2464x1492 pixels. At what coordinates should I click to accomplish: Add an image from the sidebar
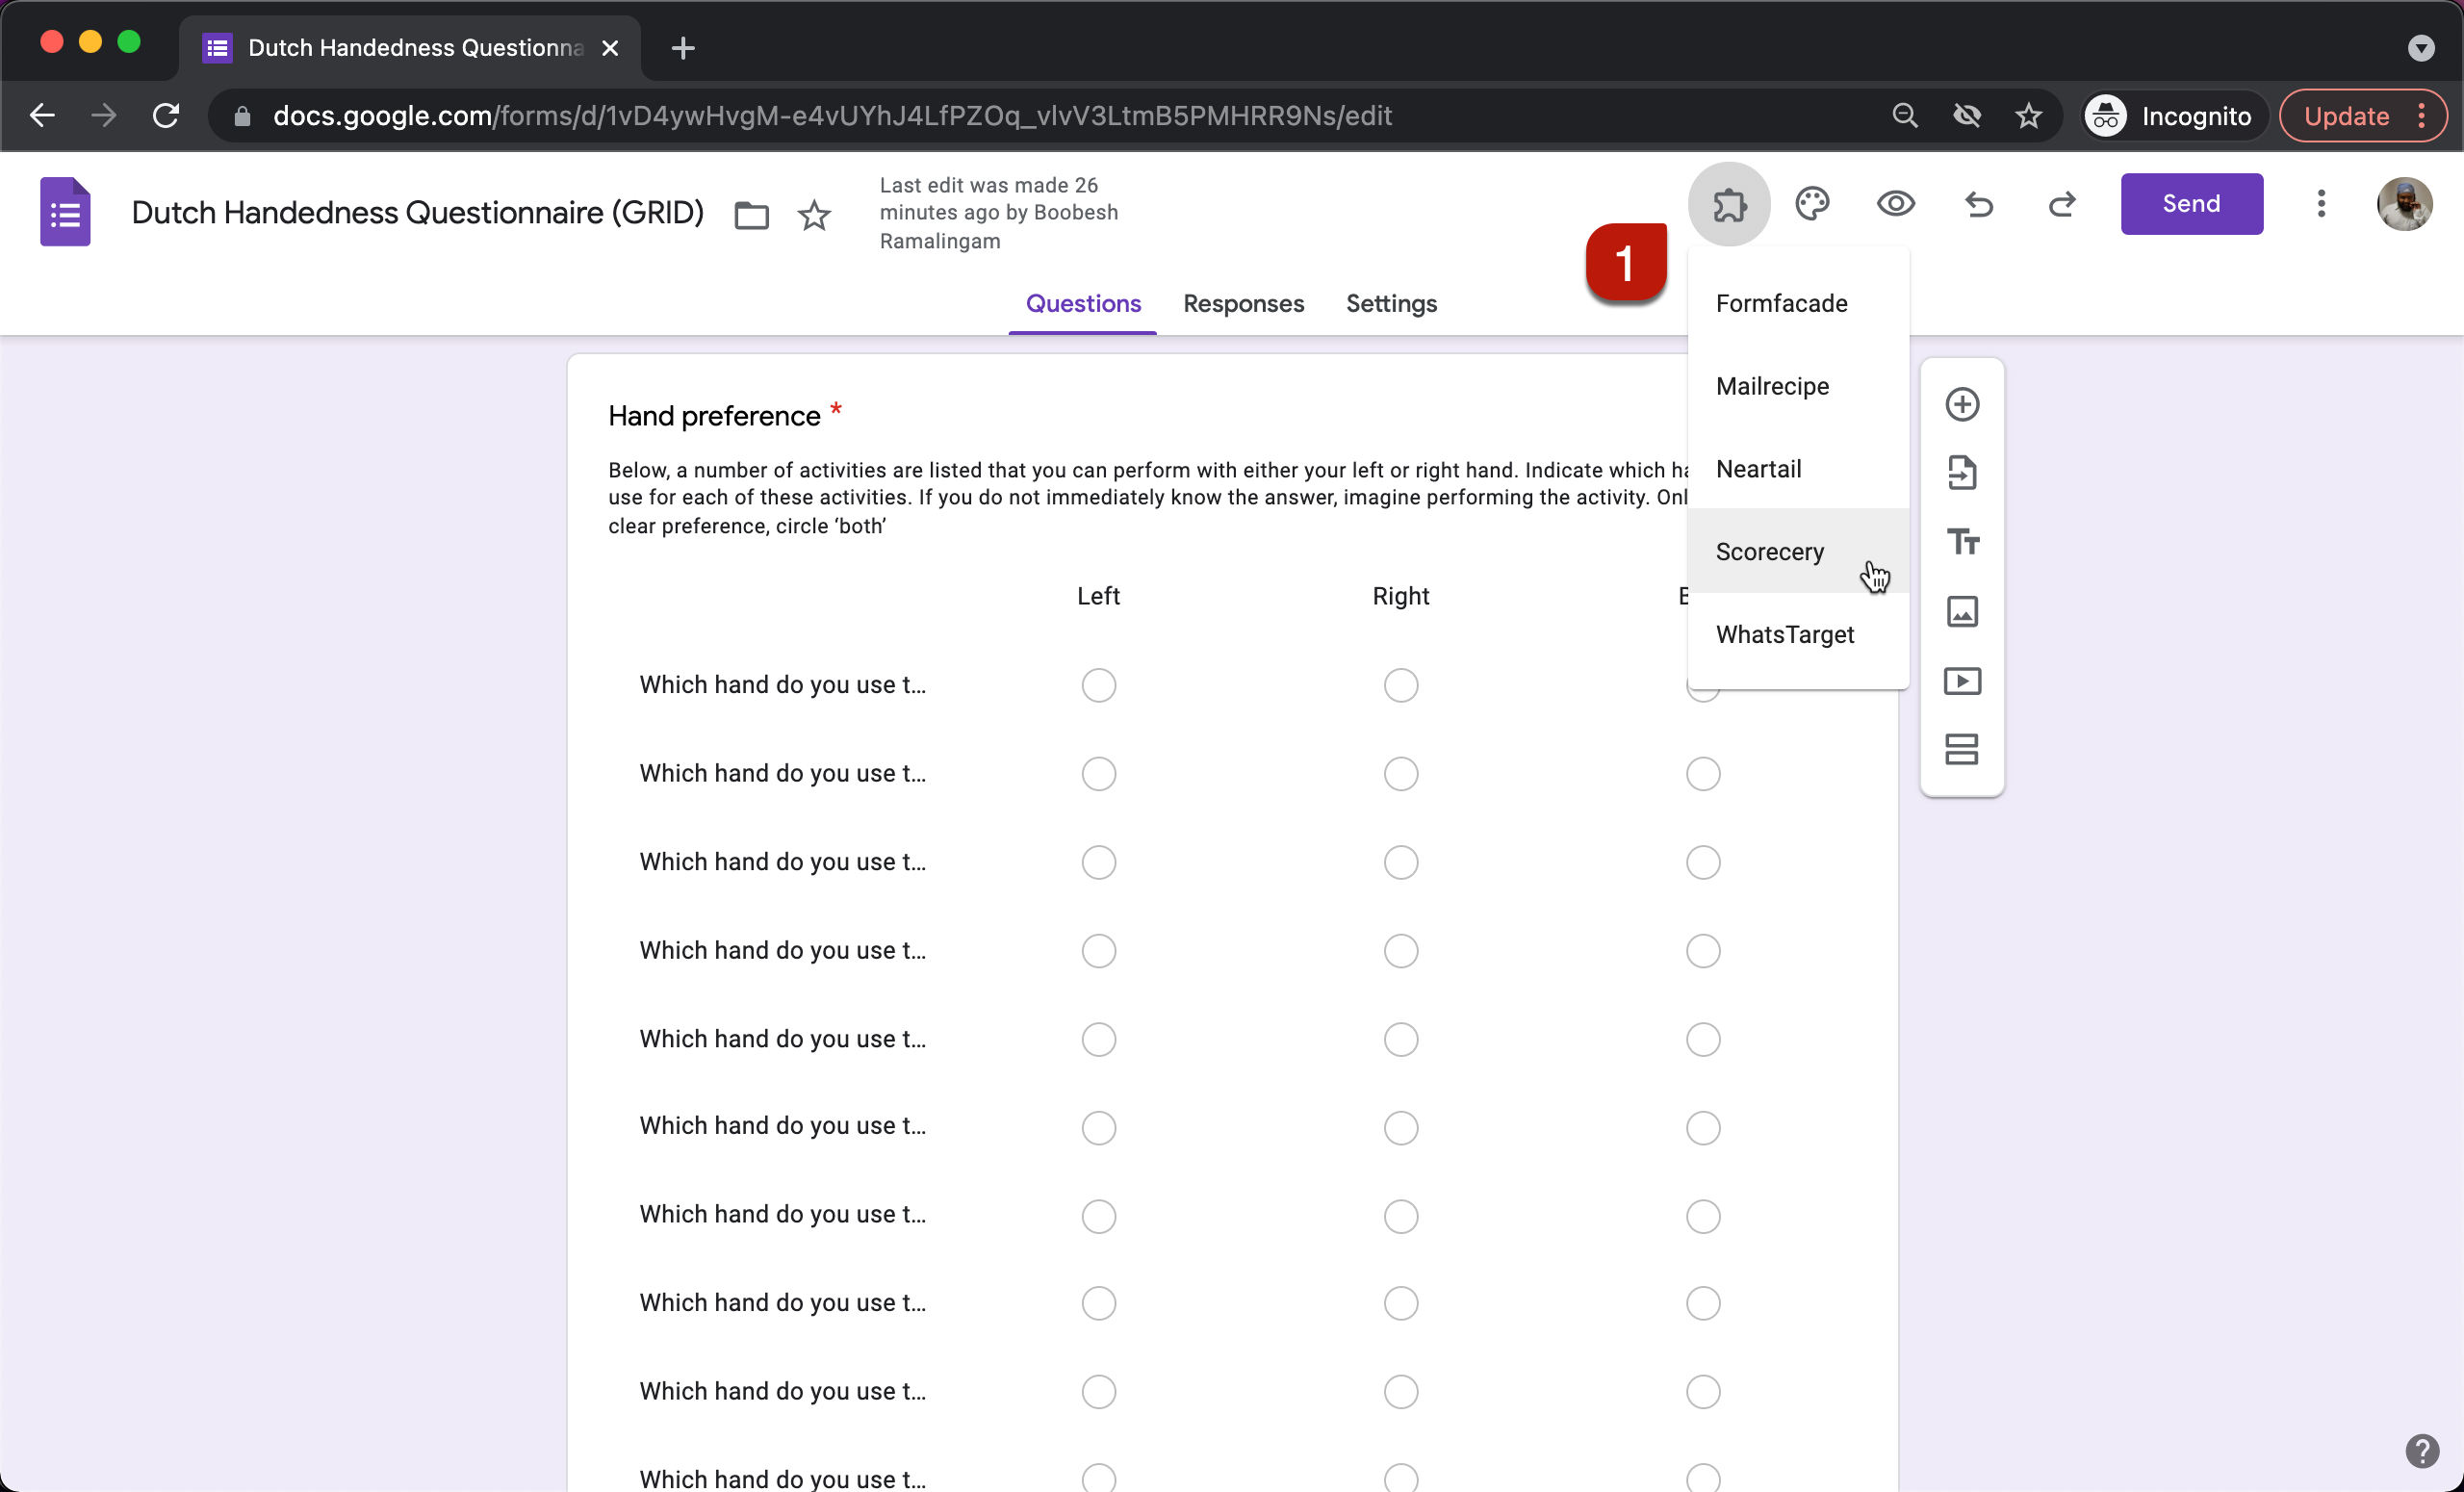click(x=1962, y=611)
